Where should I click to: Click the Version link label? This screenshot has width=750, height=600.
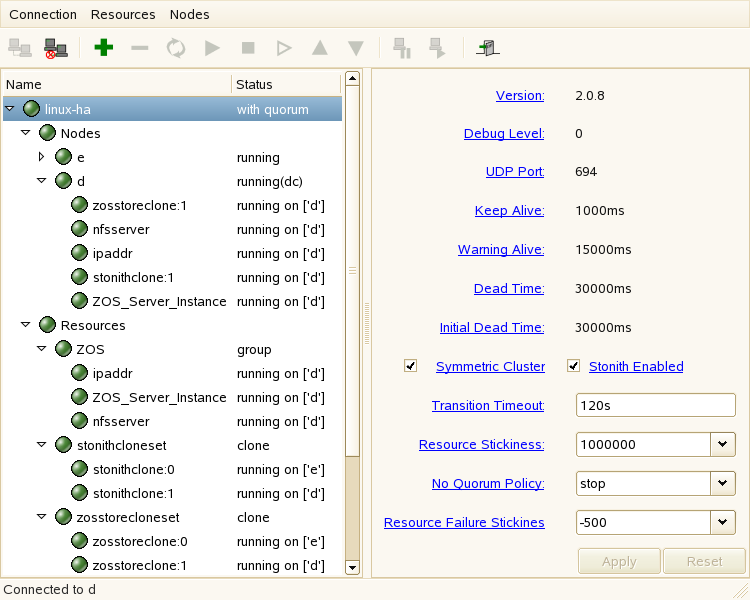pos(519,96)
